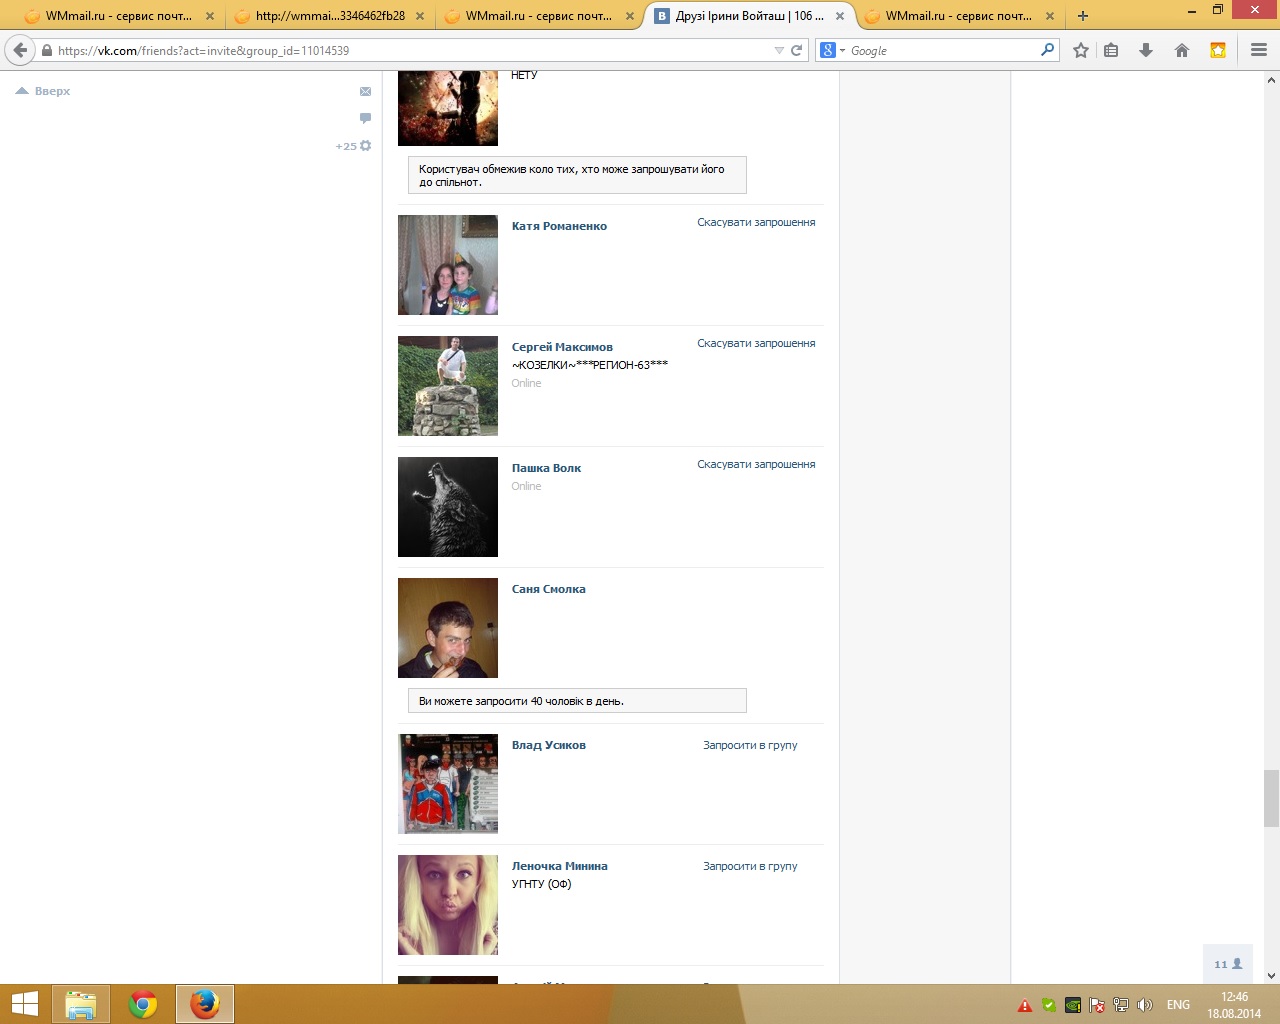The height and width of the screenshot is (1024, 1280).
Task: Open Google Chrome from the taskbar
Action: [143, 1004]
